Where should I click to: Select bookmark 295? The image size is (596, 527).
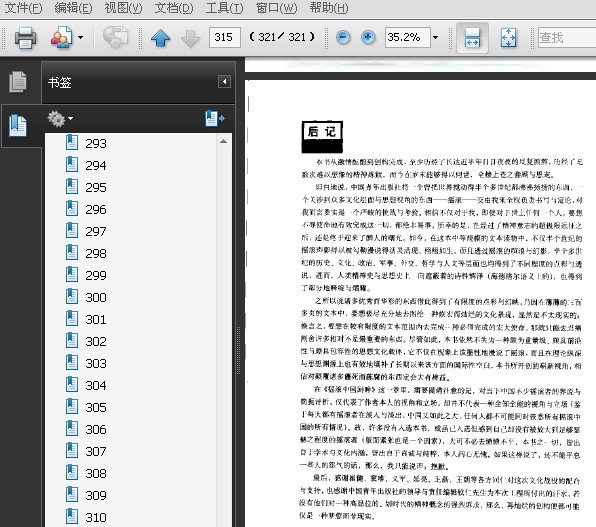point(96,187)
